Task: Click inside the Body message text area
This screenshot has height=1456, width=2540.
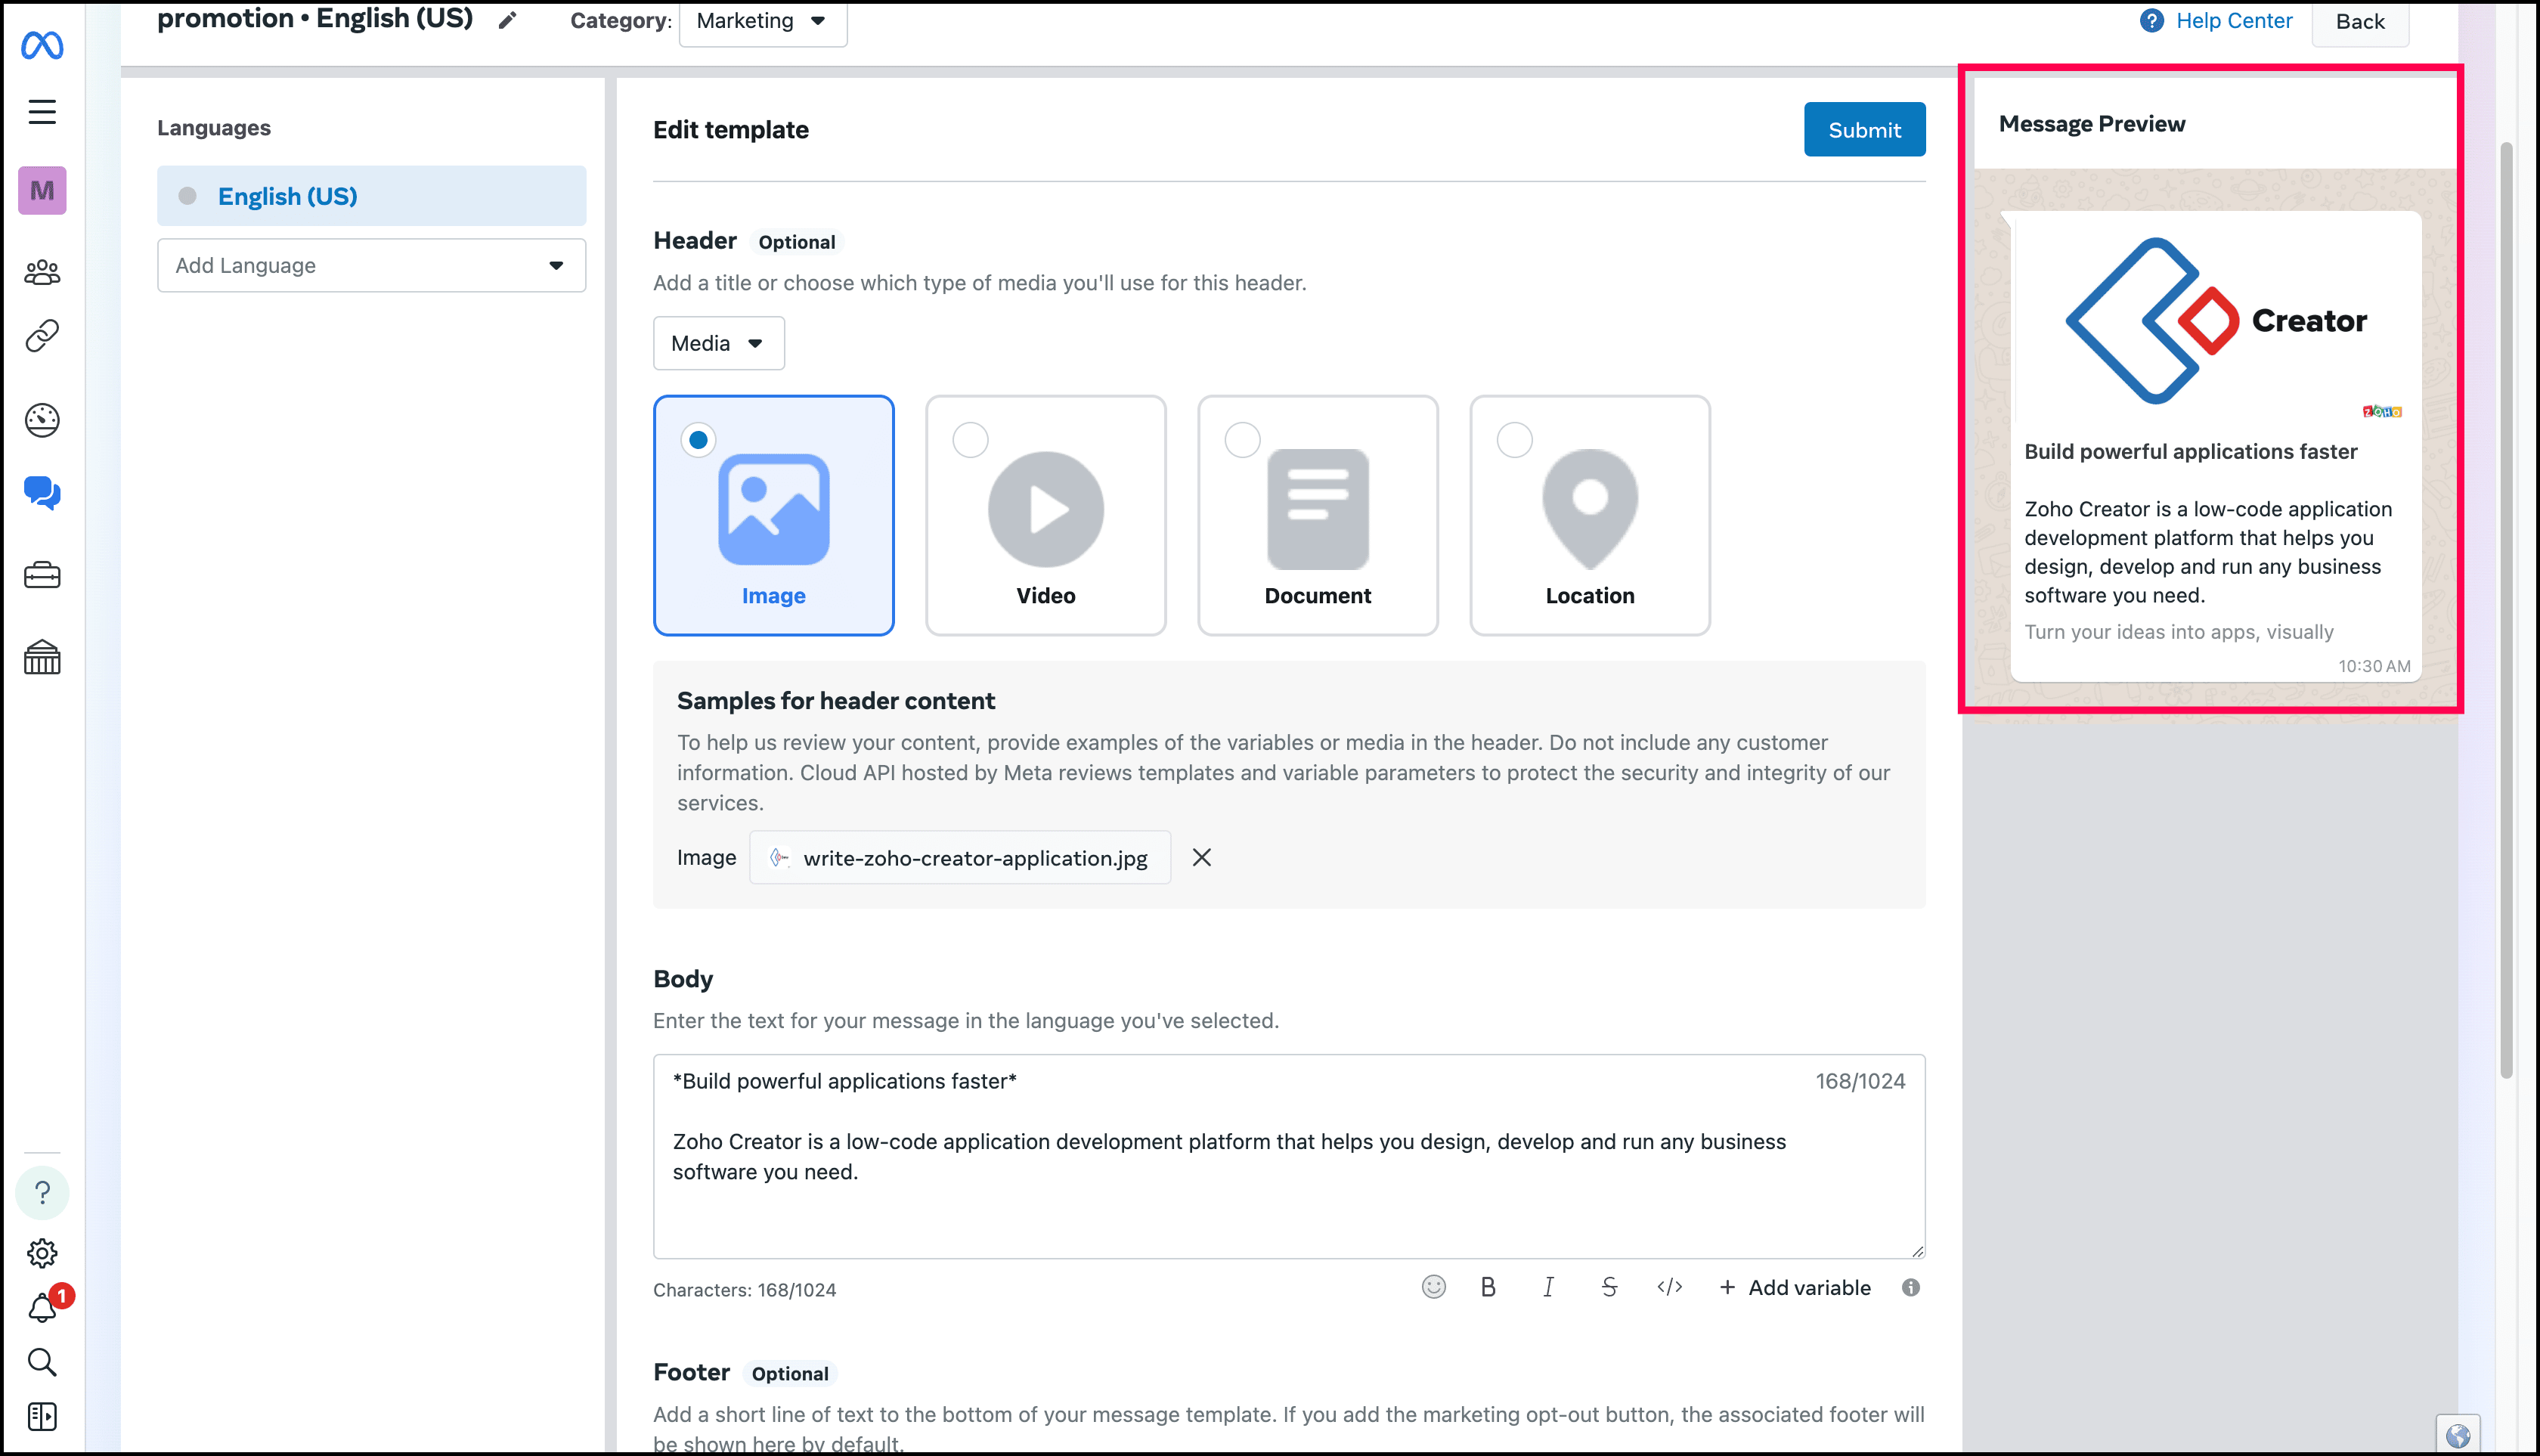Action: pos(1288,1200)
